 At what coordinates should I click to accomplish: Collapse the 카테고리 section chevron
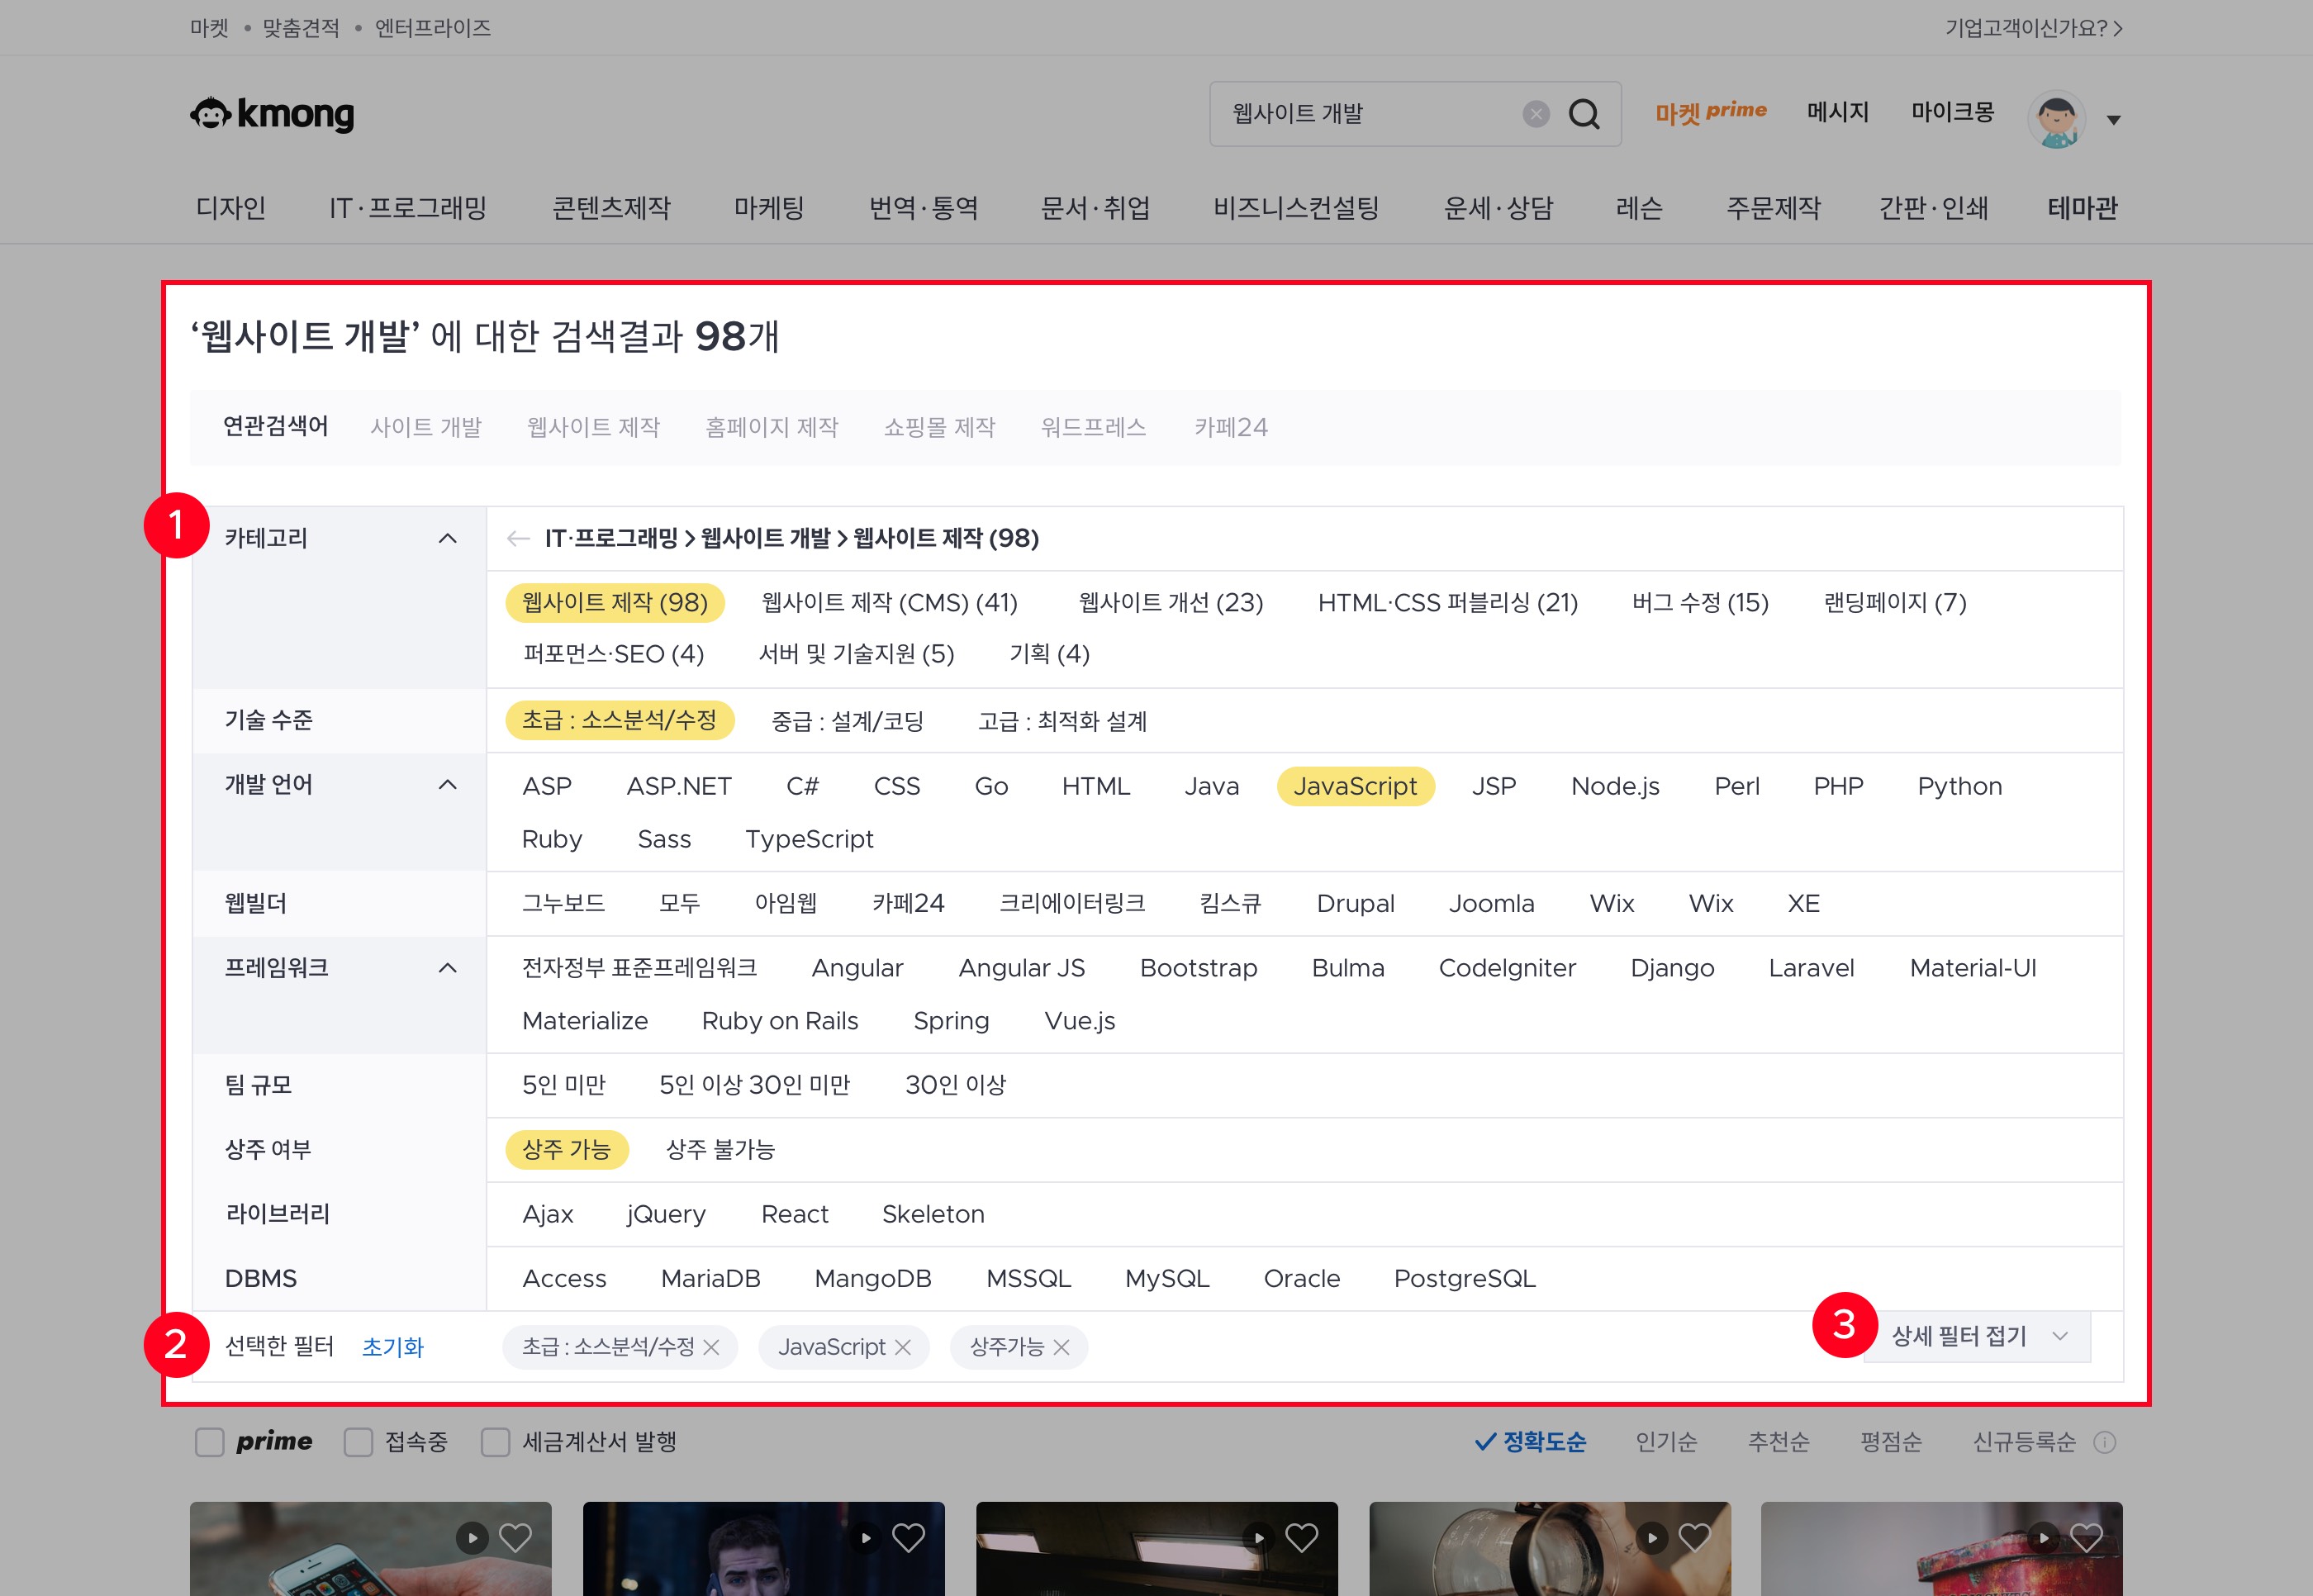click(447, 539)
